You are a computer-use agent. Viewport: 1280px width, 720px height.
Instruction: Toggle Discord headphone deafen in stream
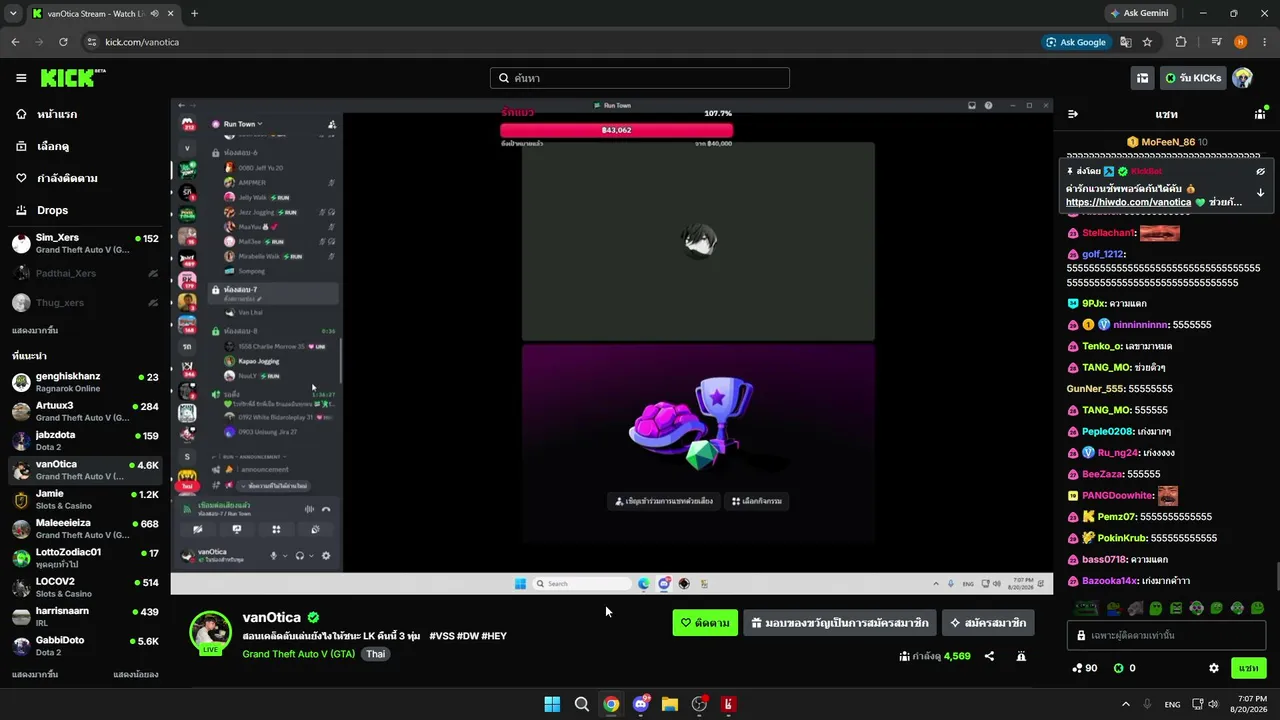(299, 556)
